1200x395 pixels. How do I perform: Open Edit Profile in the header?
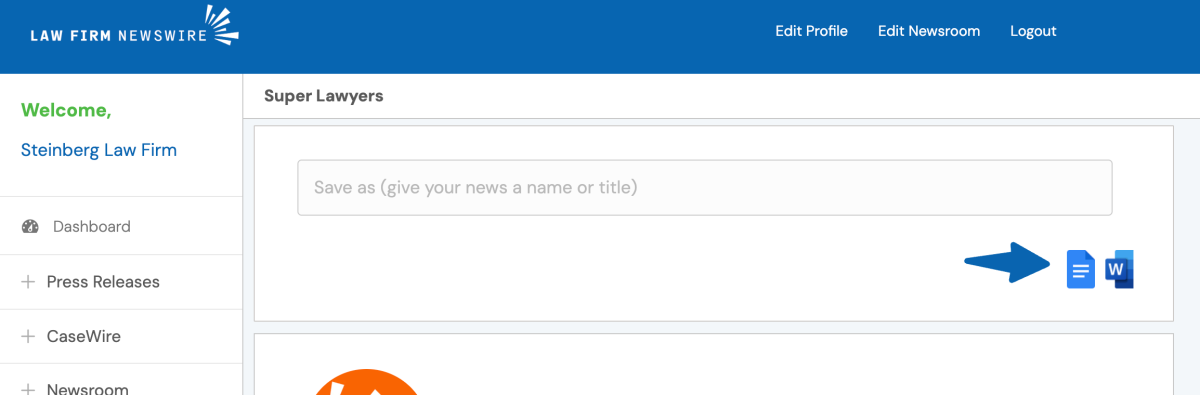coord(811,31)
